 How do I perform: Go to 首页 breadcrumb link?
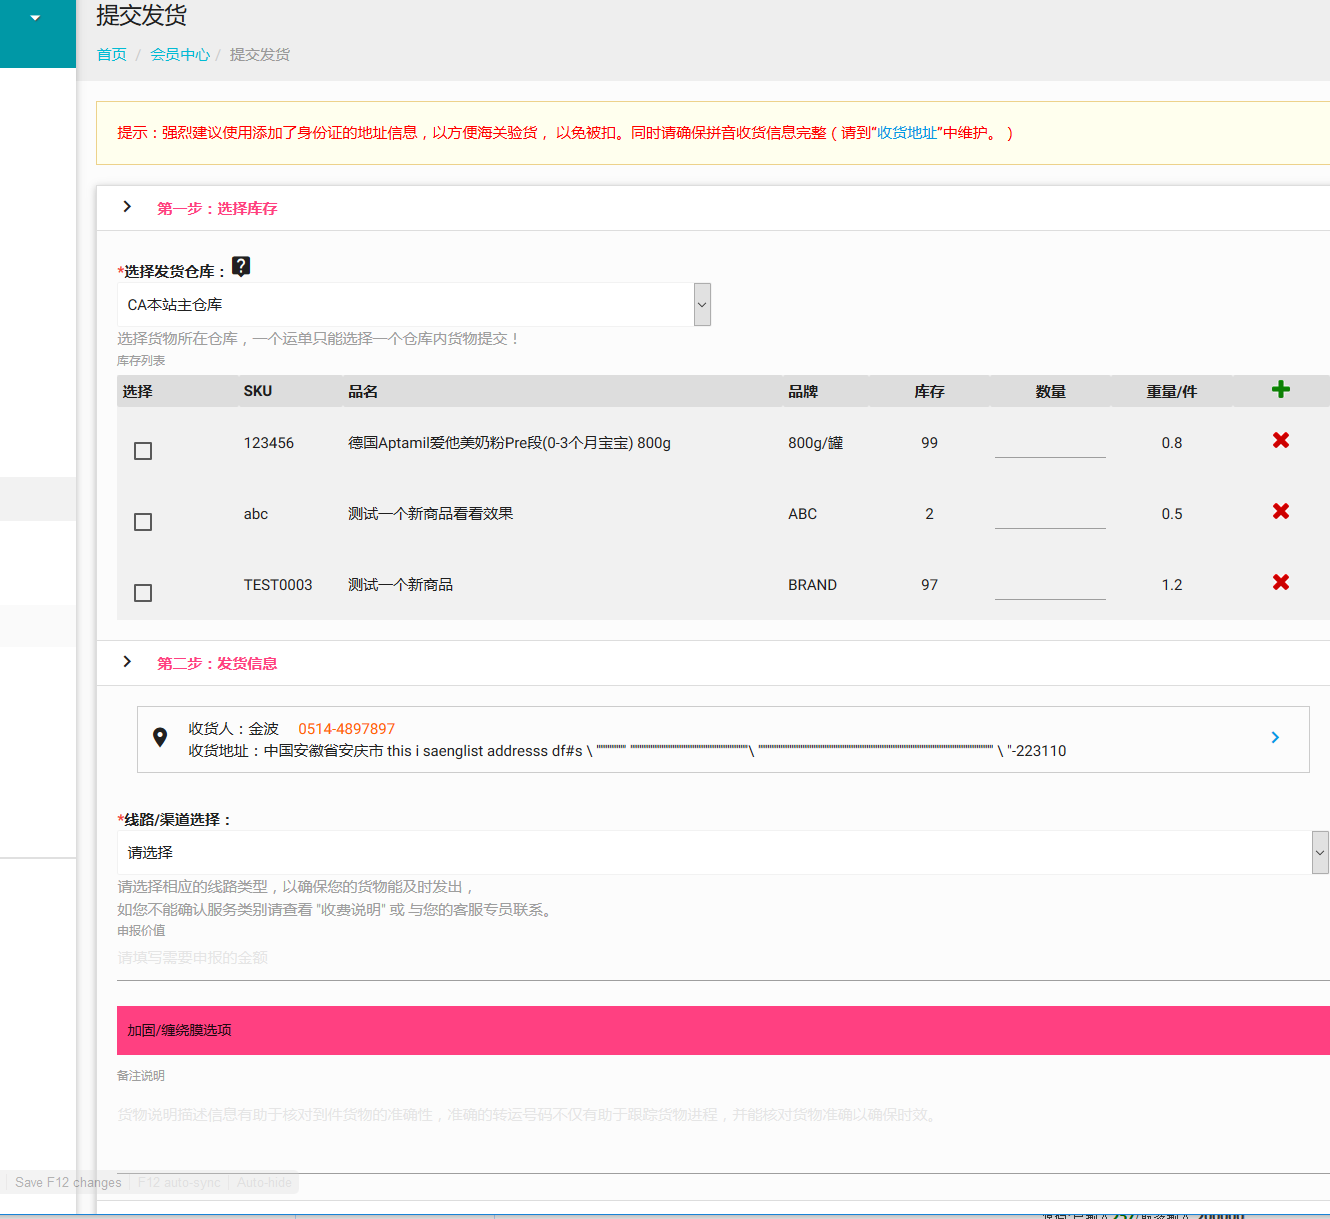coord(112,55)
